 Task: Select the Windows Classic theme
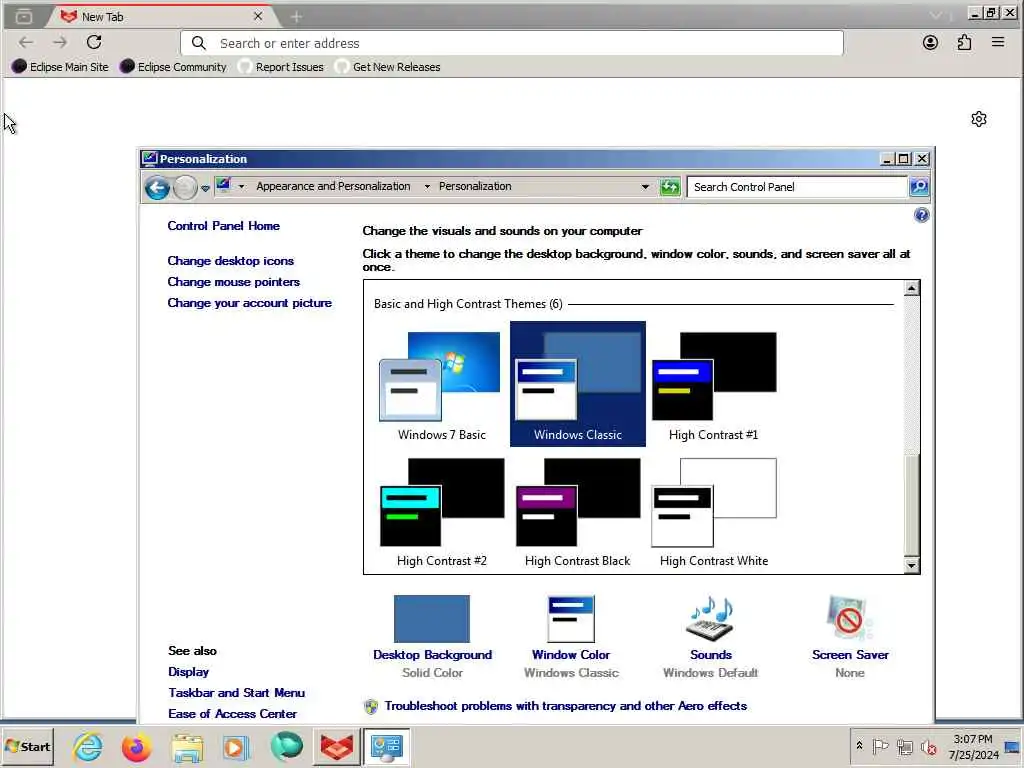(x=577, y=384)
